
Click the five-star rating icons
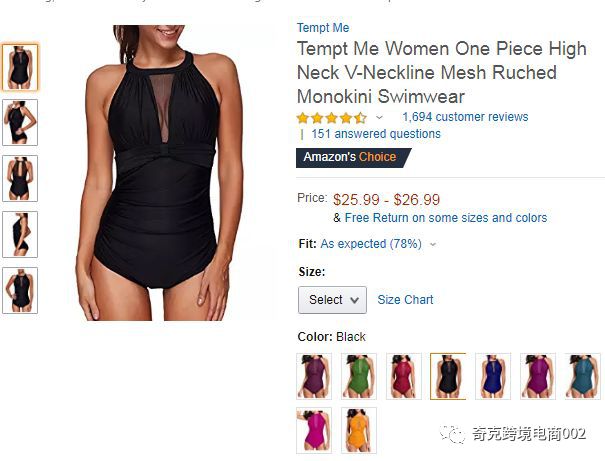pyautogui.click(x=332, y=118)
